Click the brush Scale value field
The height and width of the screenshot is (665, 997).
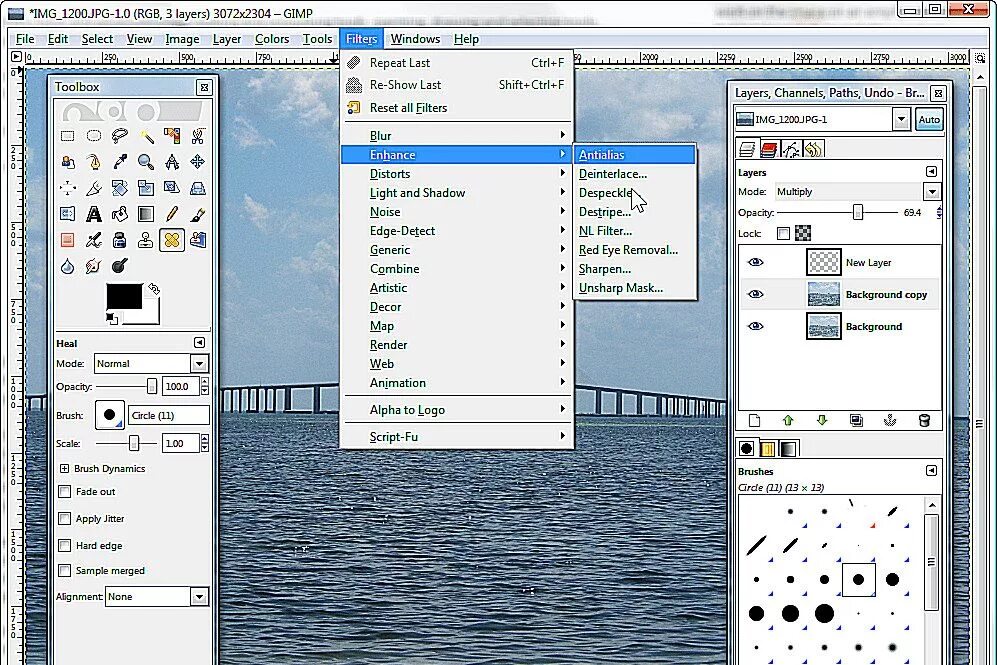pos(180,443)
